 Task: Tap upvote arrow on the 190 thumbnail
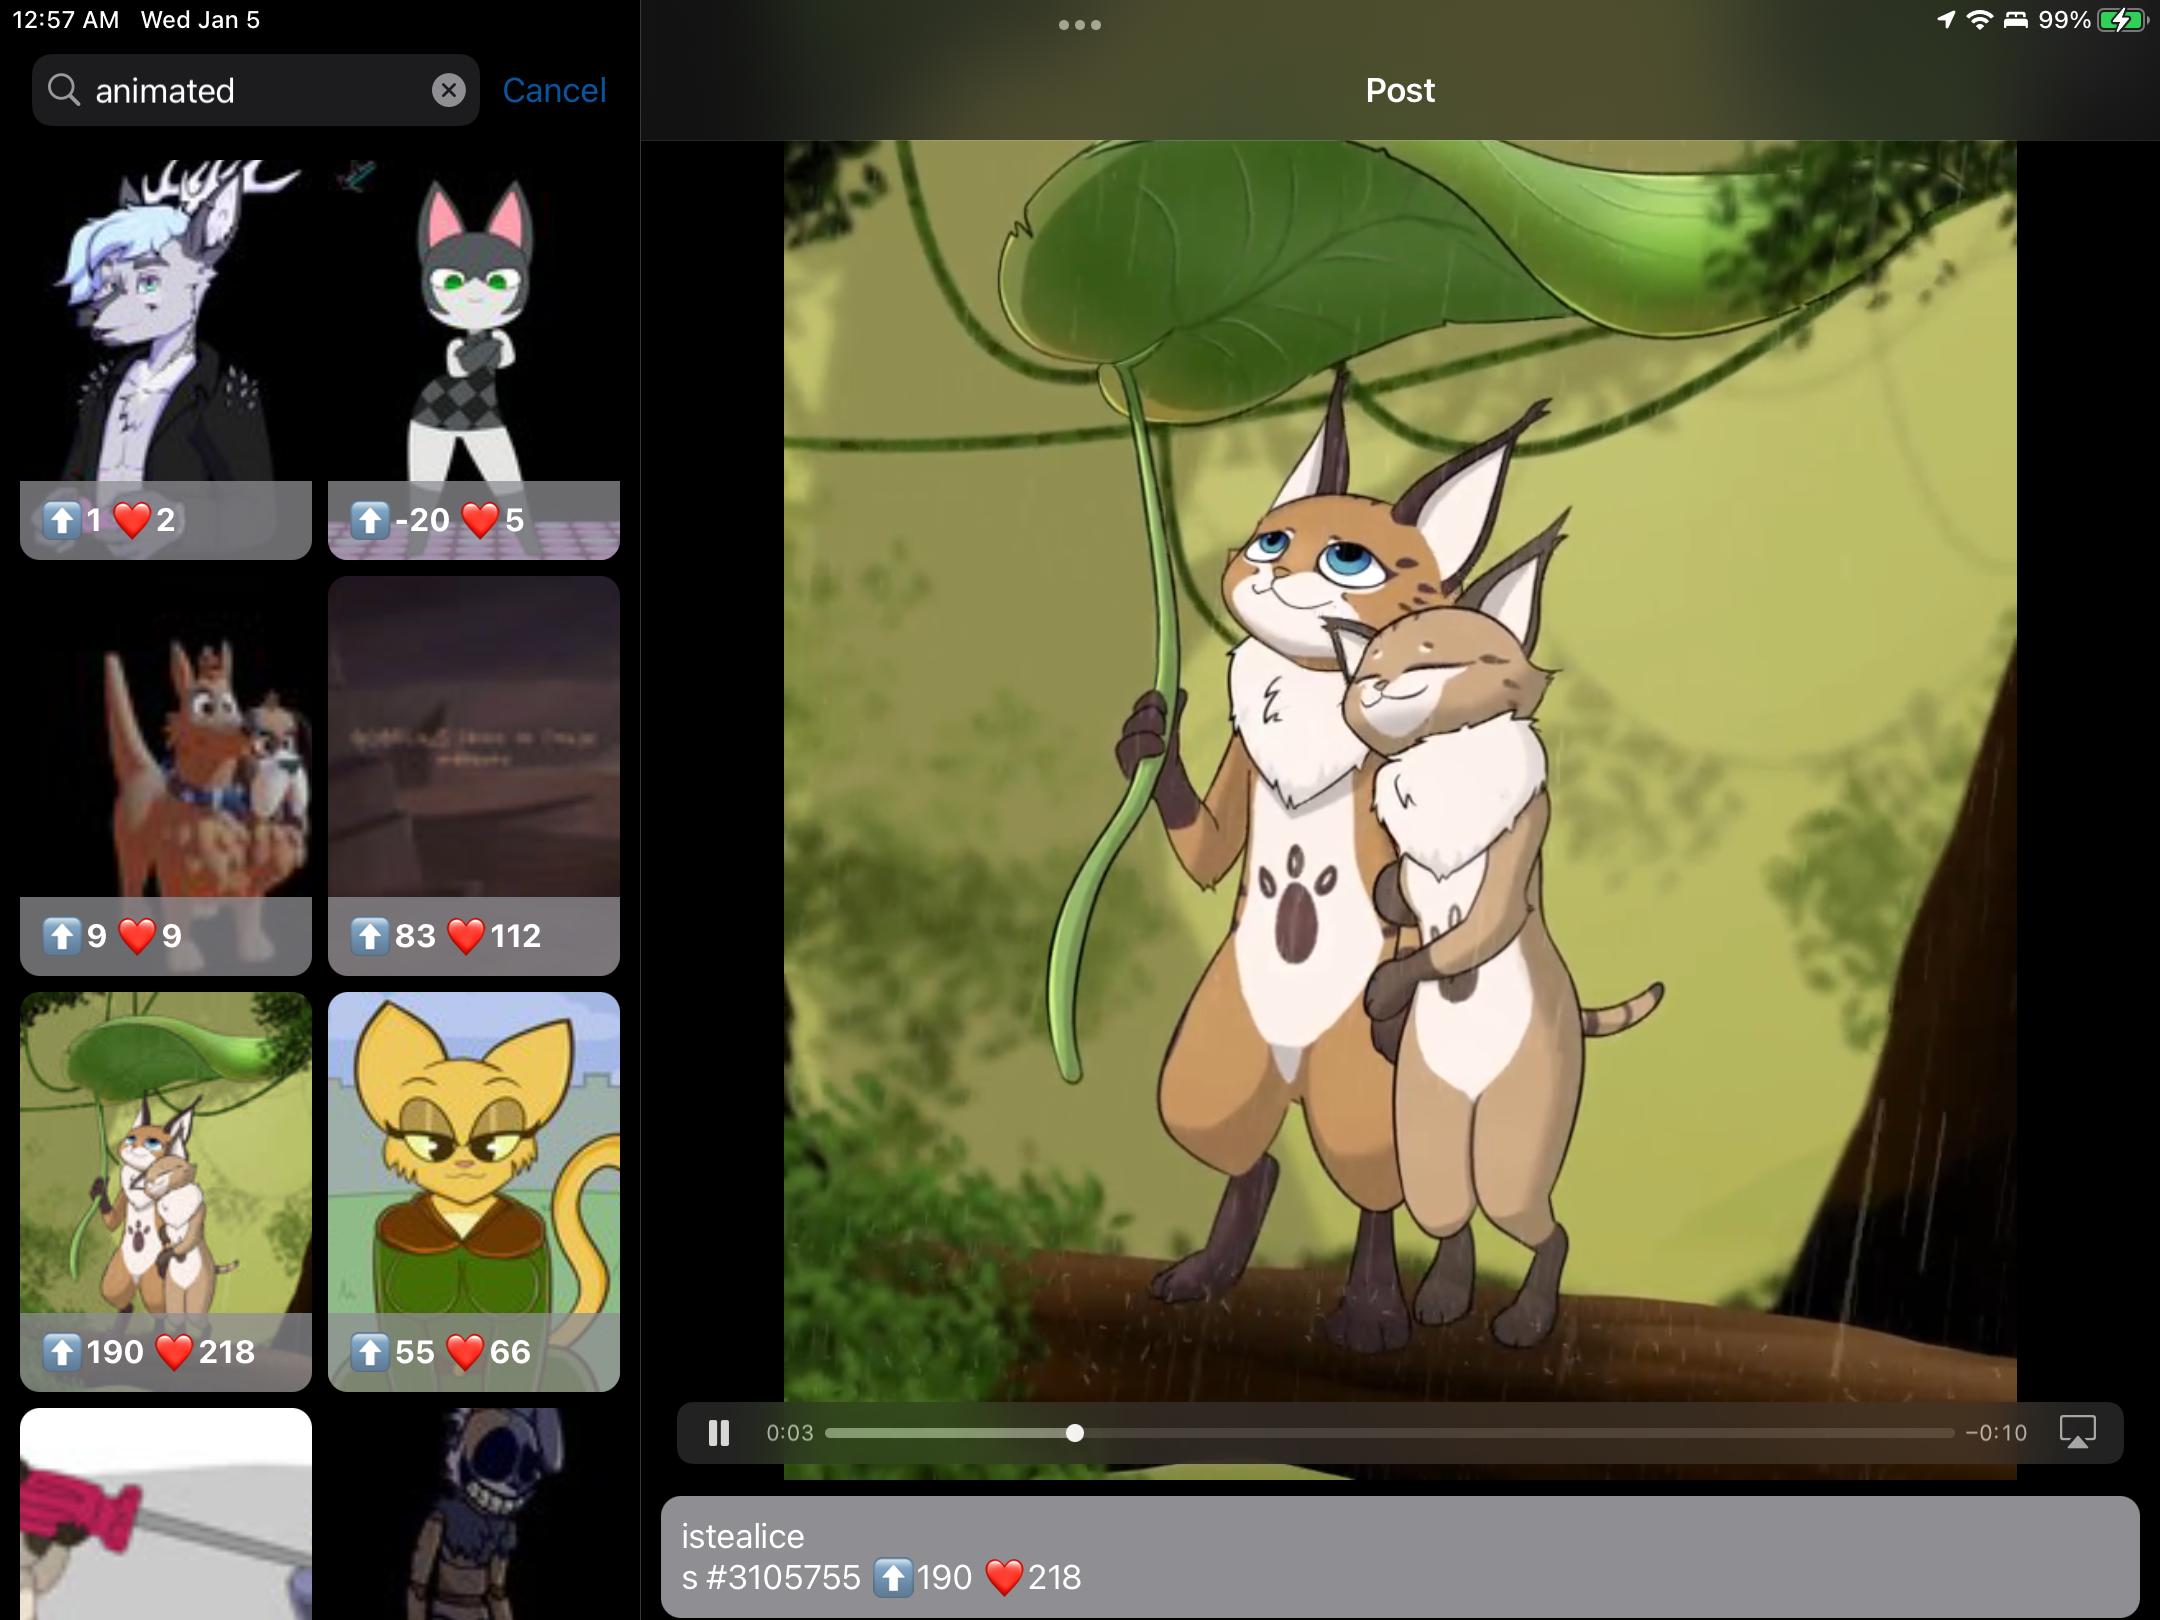click(62, 1352)
